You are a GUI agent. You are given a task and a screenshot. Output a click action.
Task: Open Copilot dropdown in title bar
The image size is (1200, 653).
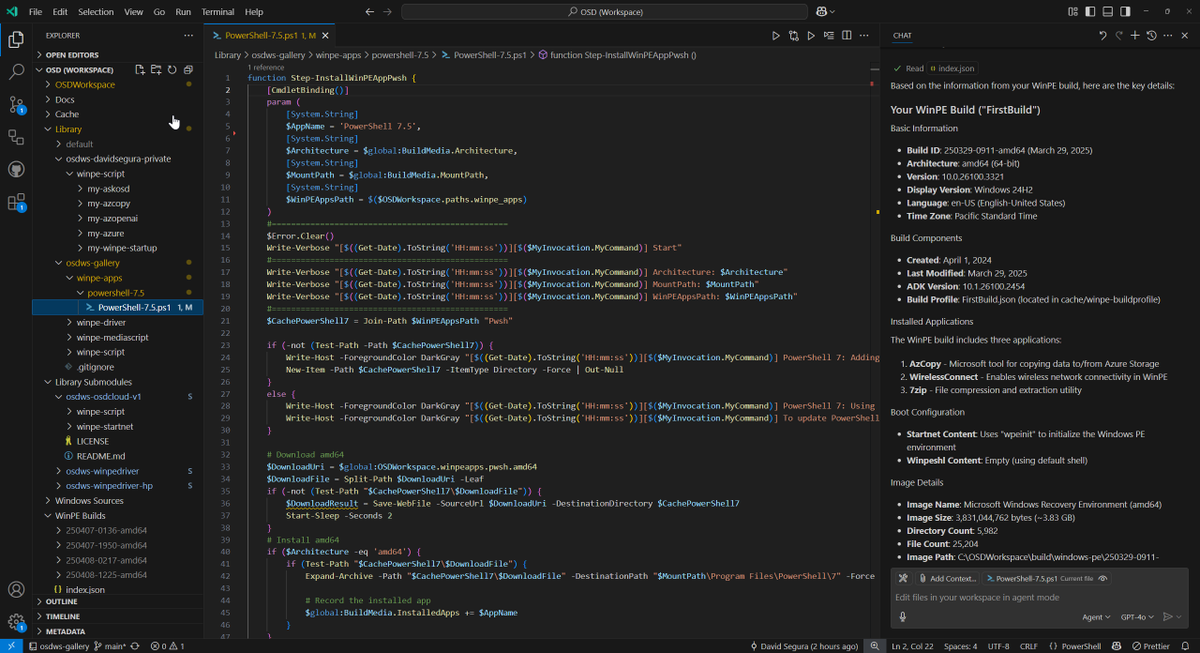coord(826,12)
